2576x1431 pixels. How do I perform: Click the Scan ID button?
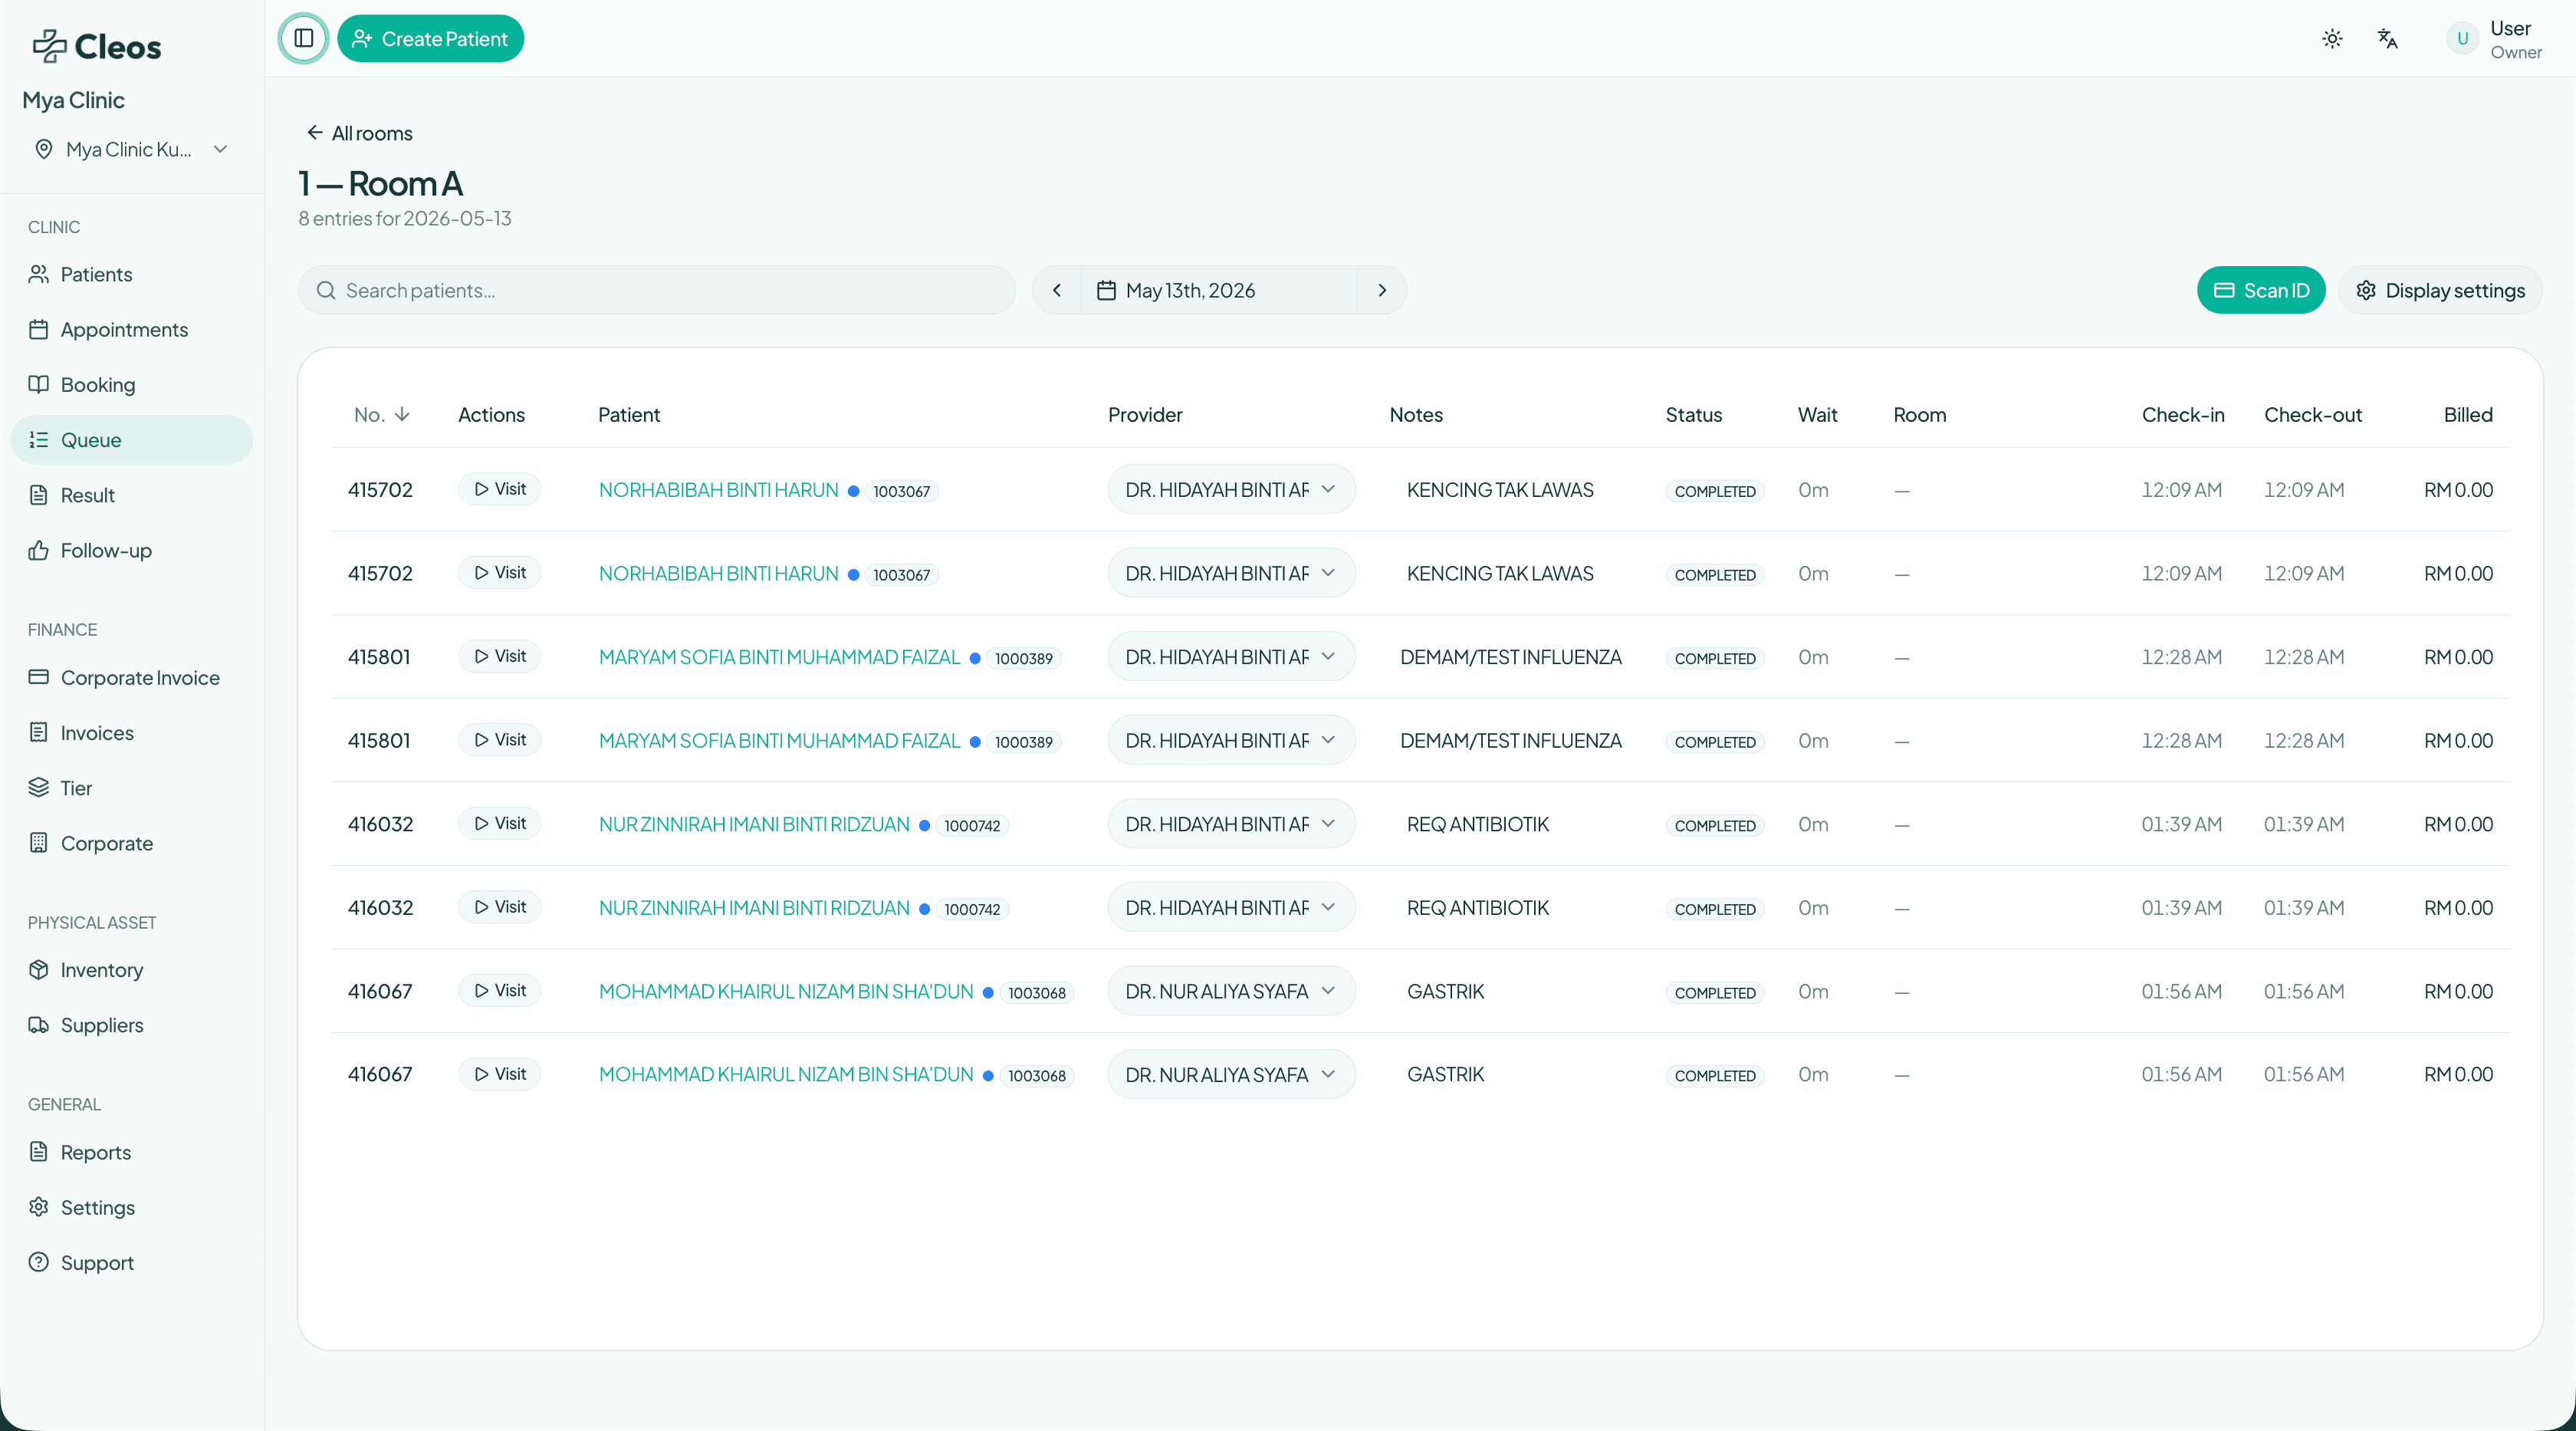pyautogui.click(x=2260, y=290)
